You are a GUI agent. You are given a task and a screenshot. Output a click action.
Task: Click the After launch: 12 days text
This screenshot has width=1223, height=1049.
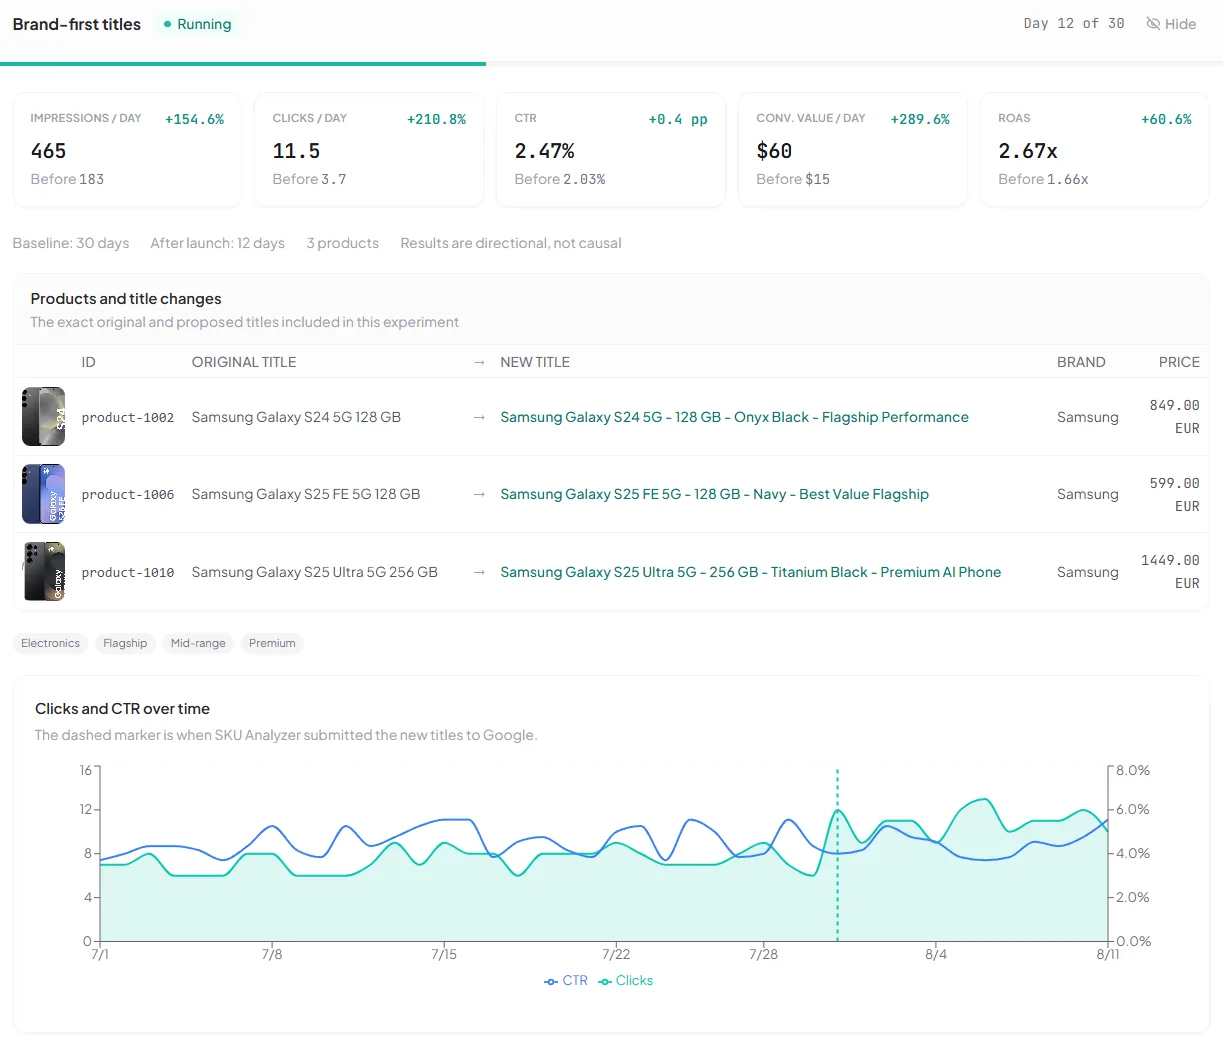coord(217,243)
